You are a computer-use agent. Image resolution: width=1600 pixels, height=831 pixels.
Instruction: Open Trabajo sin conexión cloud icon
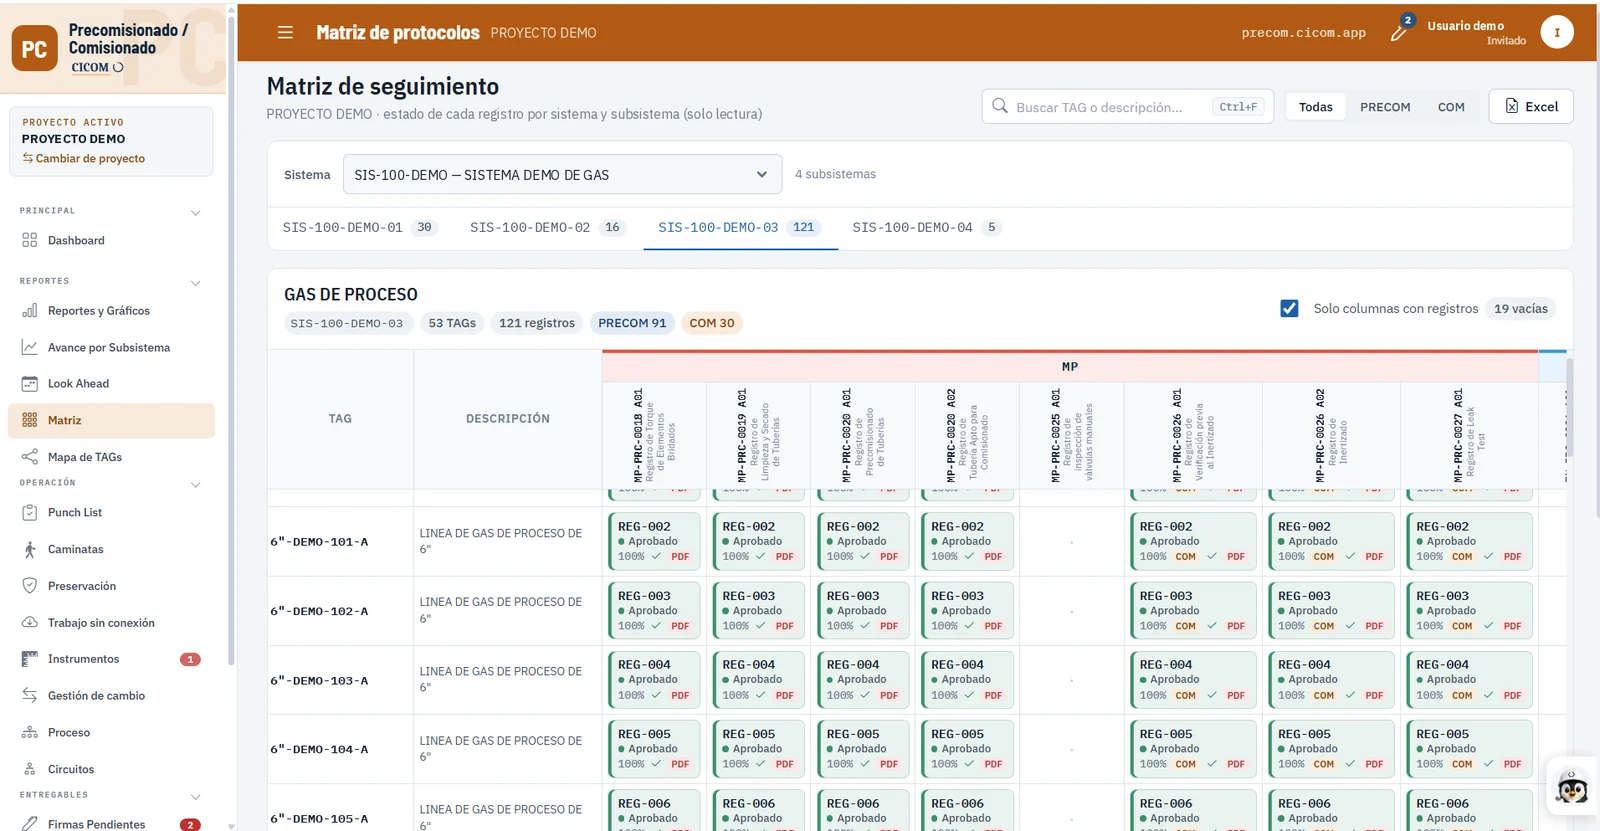point(30,622)
